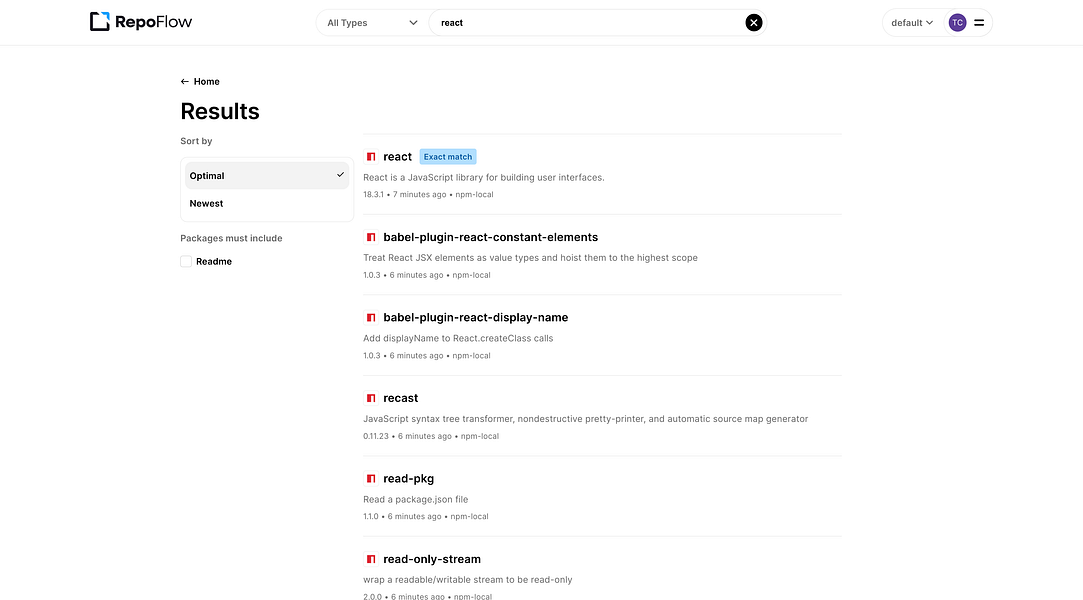This screenshot has width=1083, height=600.
Task: Open the react package result
Action: [397, 157]
